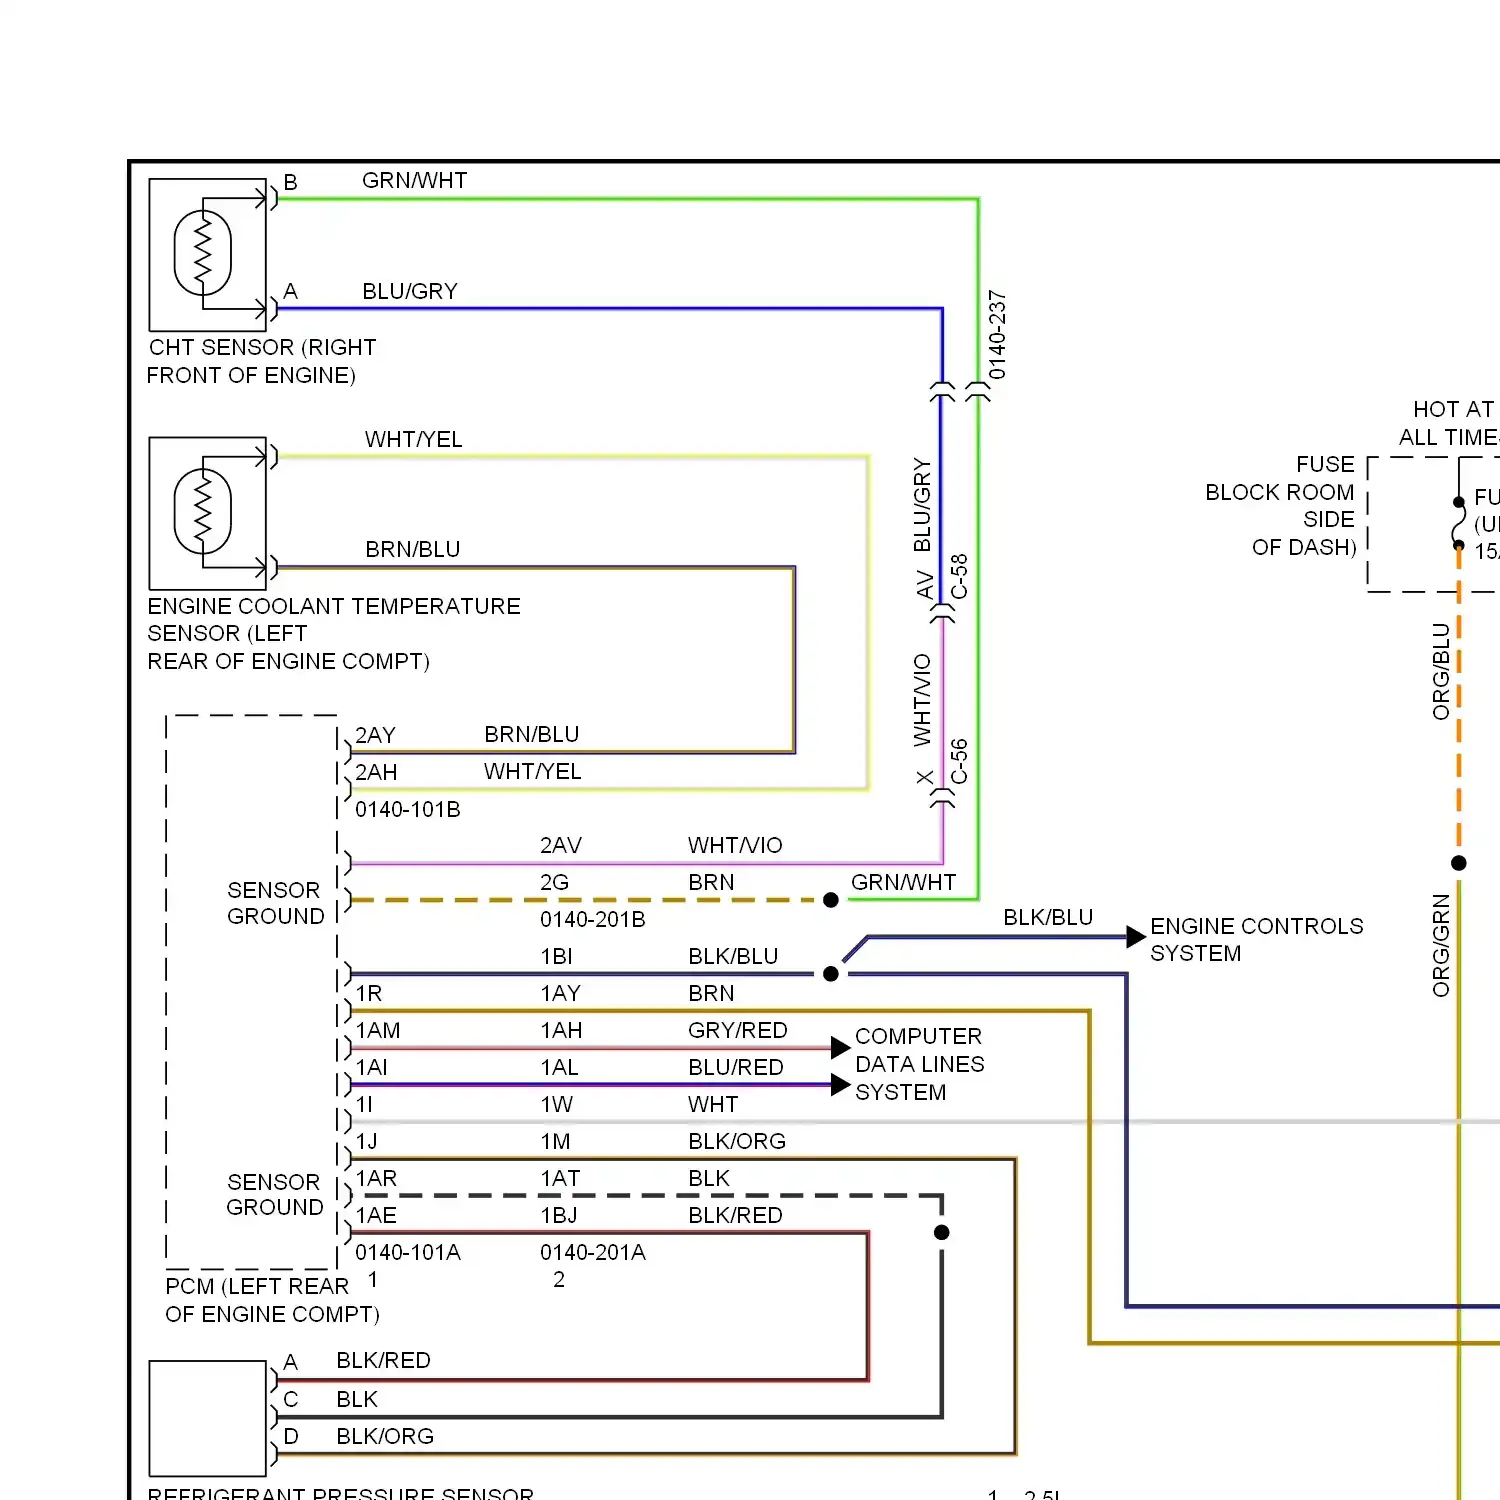Select the vertical 0140-237 connector label
Image resolution: width=1500 pixels, height=1500 pixels.
point(997,335)
